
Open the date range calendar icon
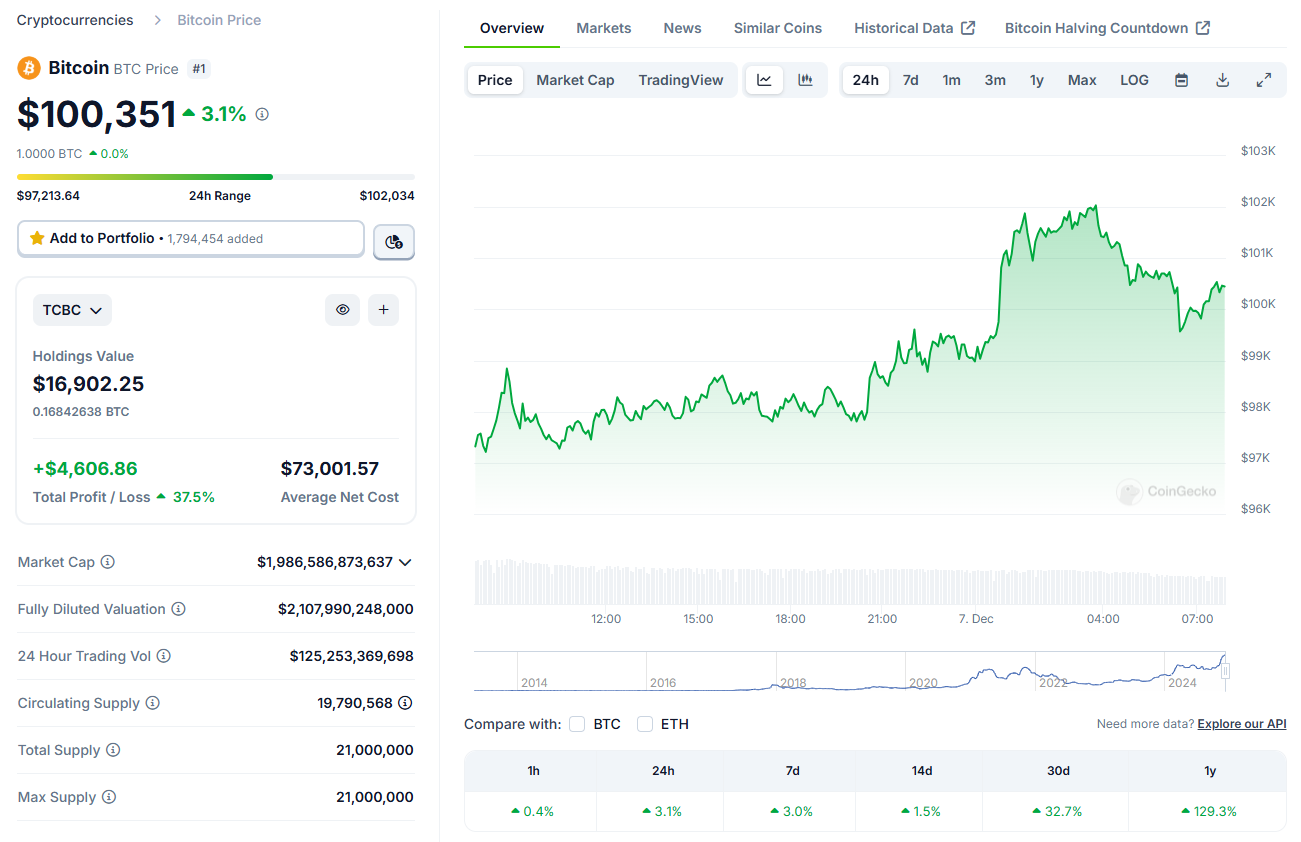click(1181, 79)
